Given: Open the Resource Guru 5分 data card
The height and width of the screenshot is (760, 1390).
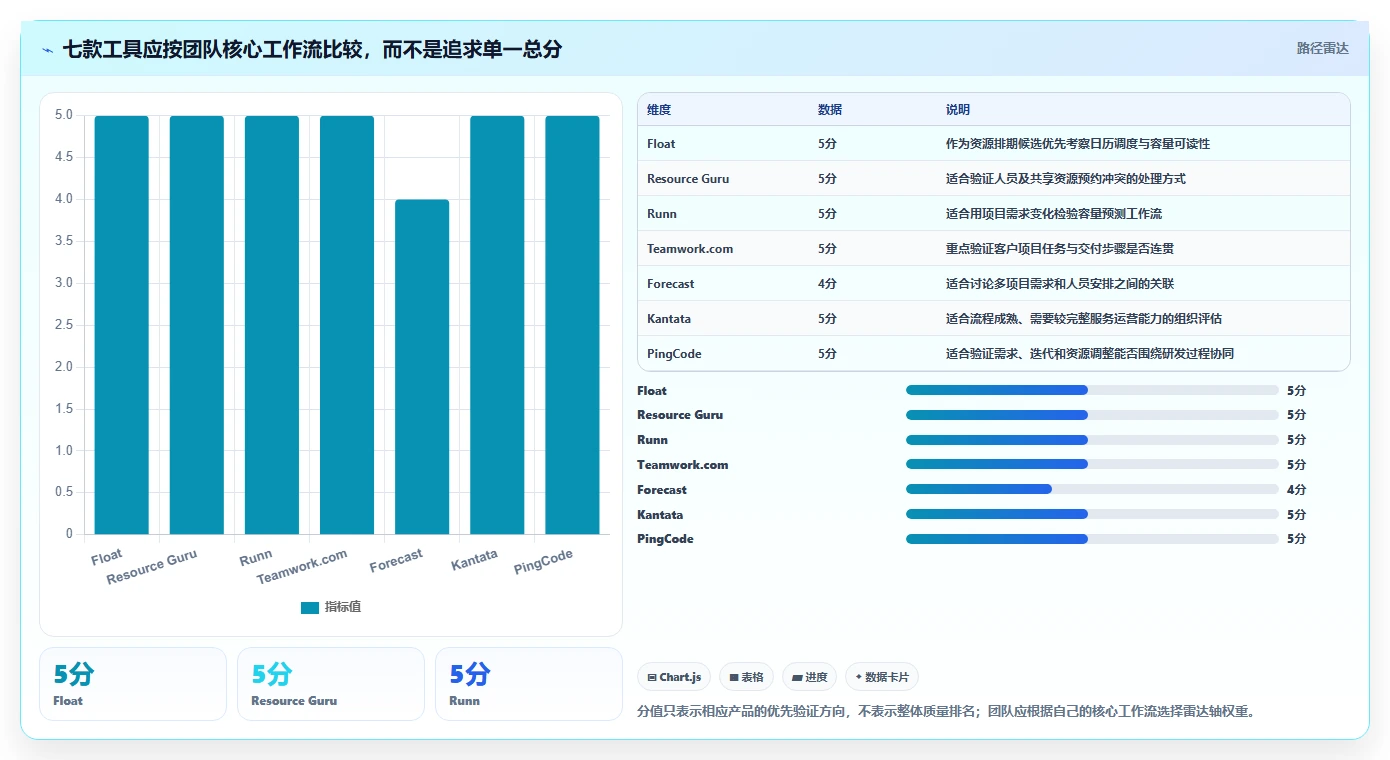Looking at the screenshot, I should pos(331,684).
